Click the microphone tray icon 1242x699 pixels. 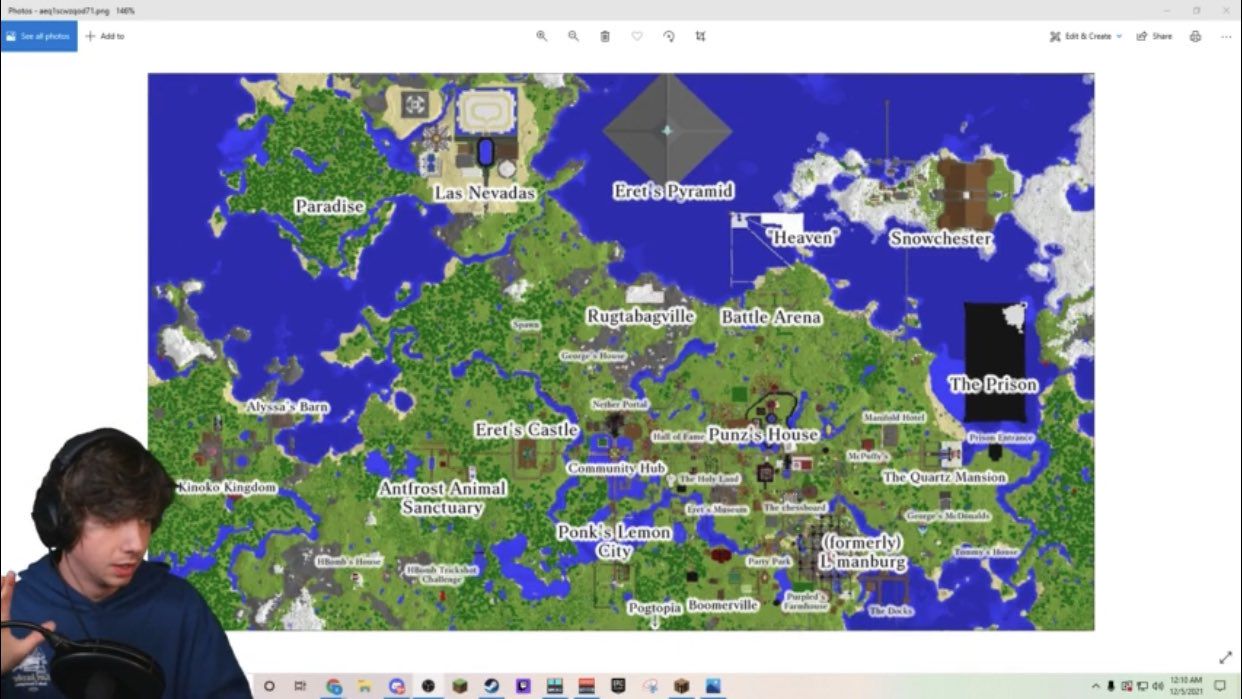coord(1111,686)
